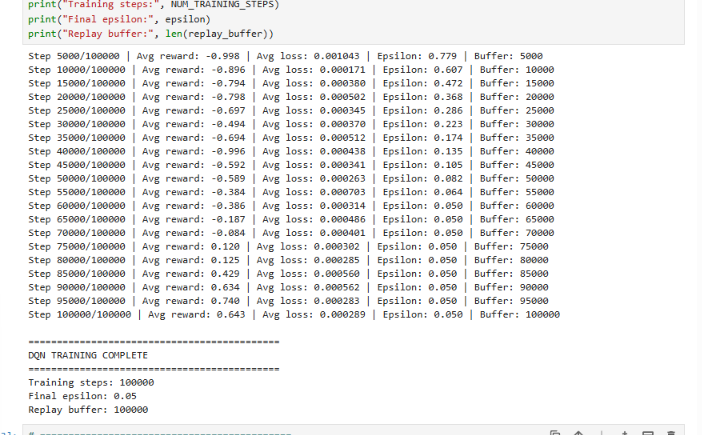This screenshot has width=702, height=435.
Task: Click "Step 35000/100000" in the output
Action: [77, 138]
